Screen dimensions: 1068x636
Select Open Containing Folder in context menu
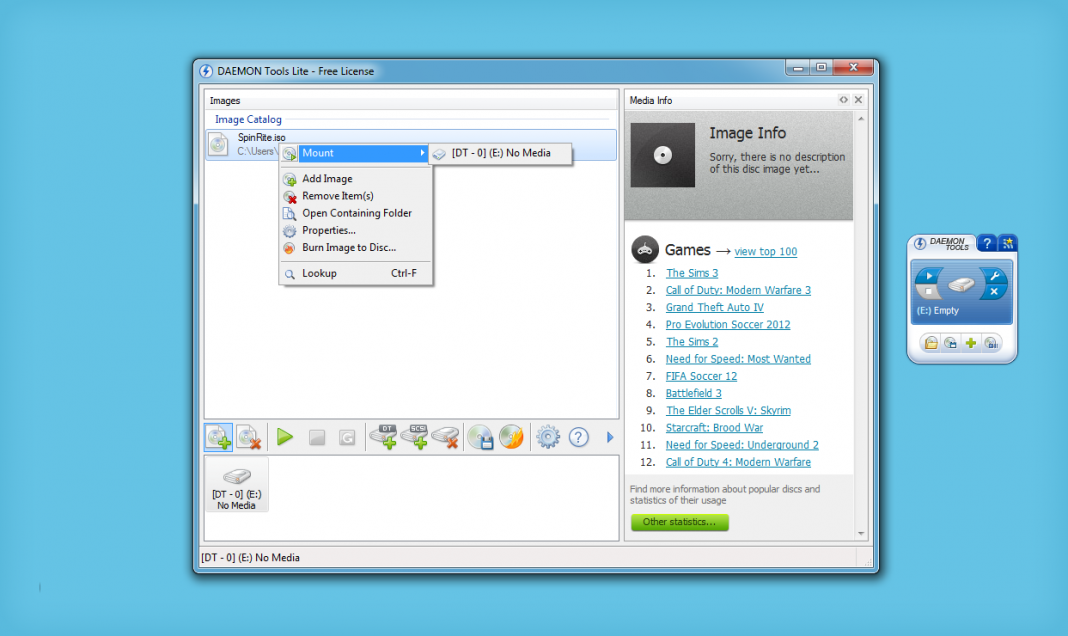click(356, 213)
